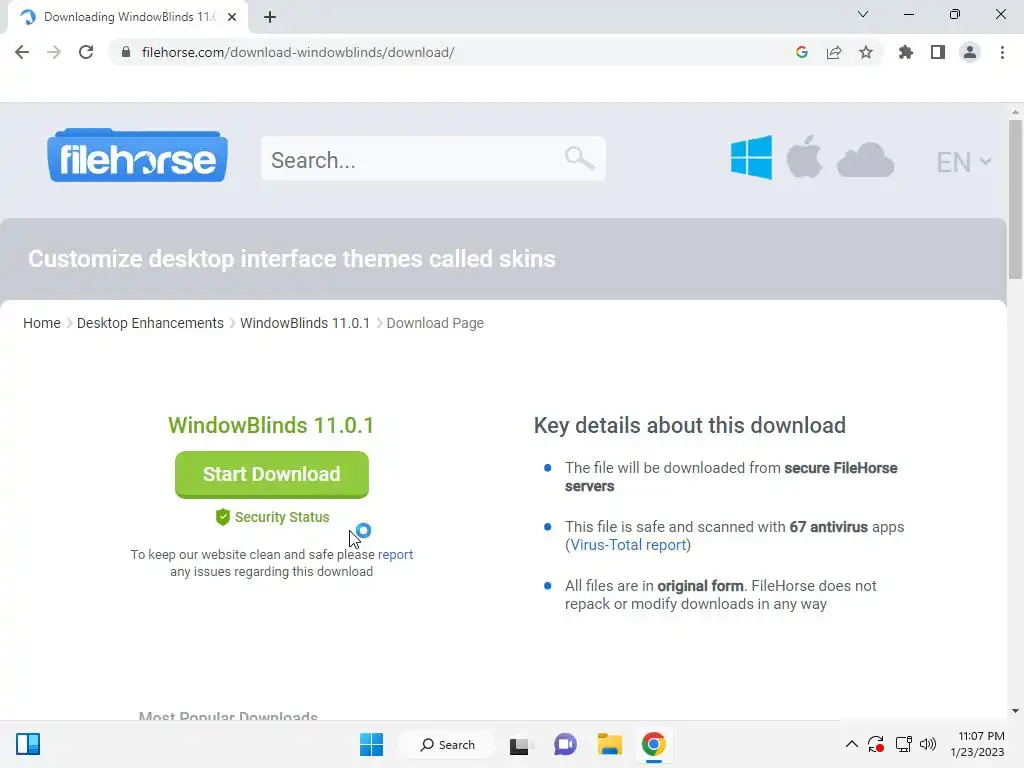Click the scrollbar up arrow
The width and height of the screenshot is (1024, 768).
click(1015, 112)
